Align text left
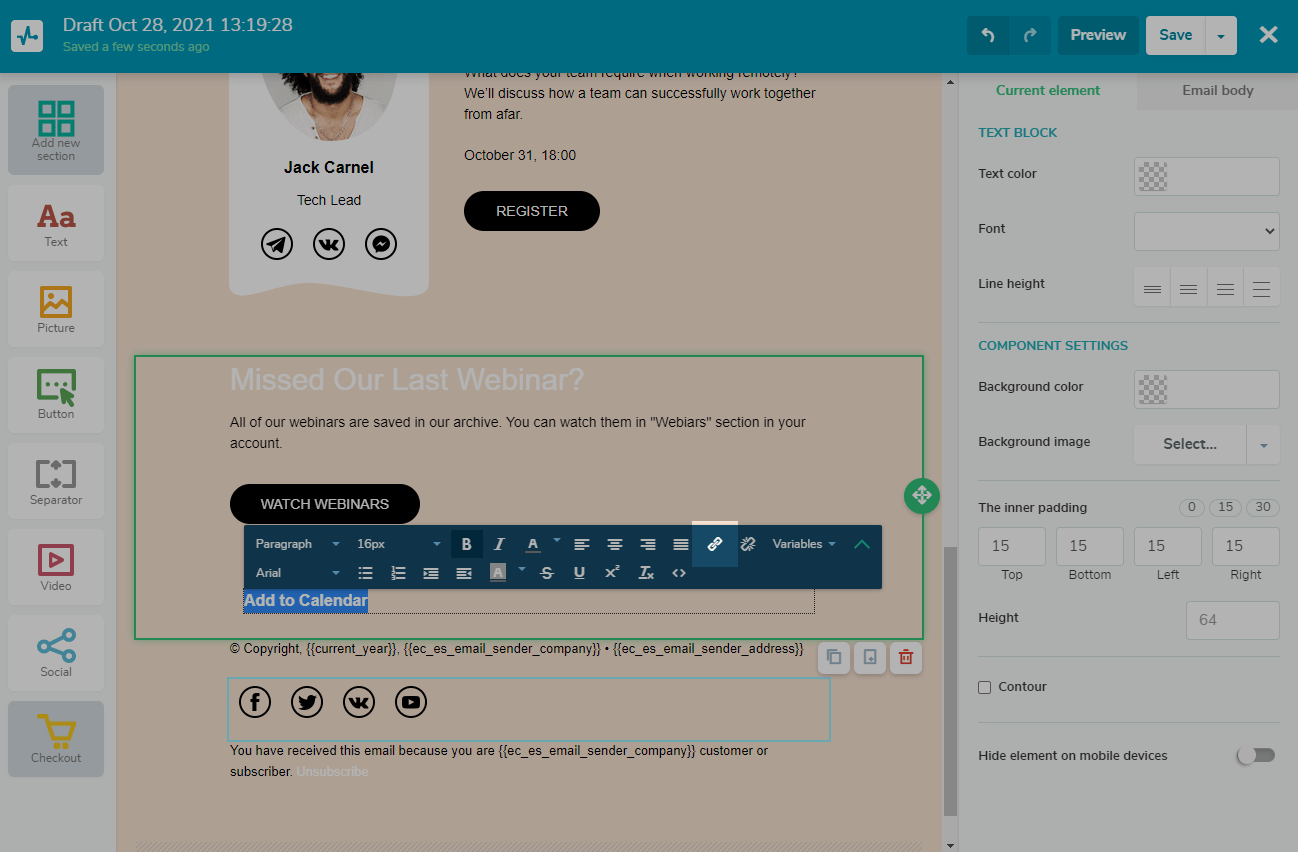Image resolution: width=1298 pixels, height=852 pixels. (x=581, y=544)
